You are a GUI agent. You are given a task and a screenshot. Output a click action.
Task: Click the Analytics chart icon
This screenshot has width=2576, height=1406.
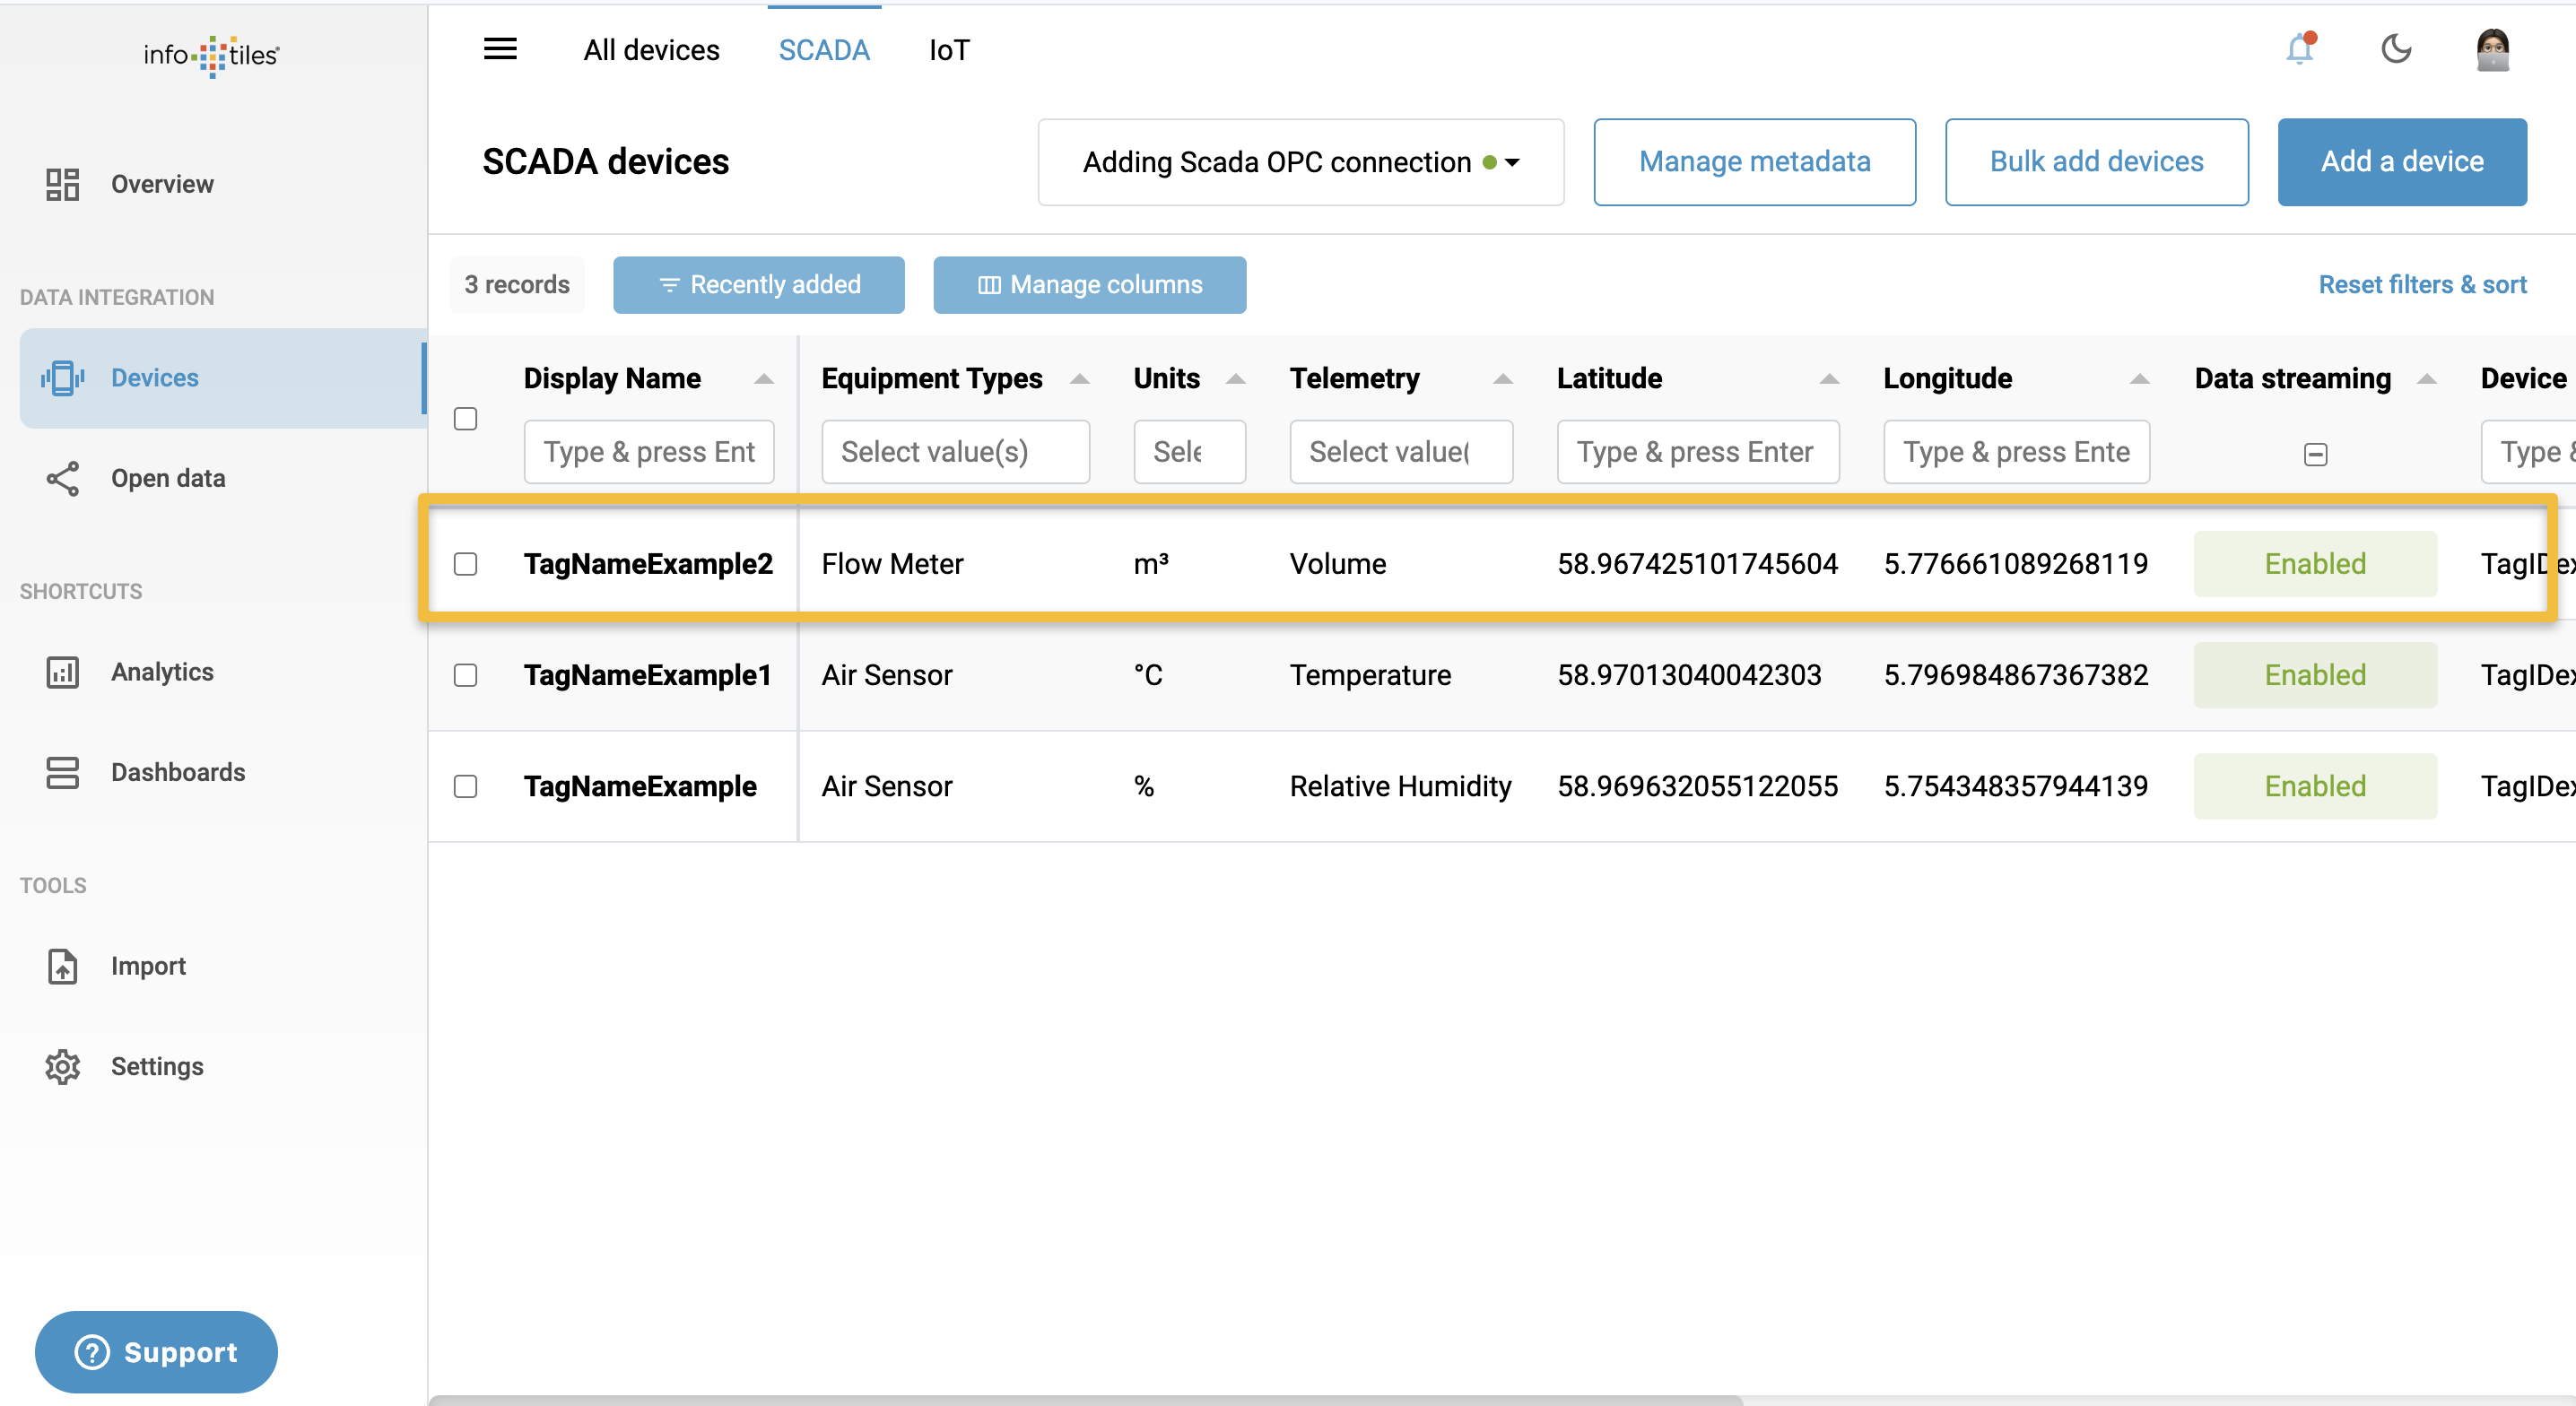62,672
